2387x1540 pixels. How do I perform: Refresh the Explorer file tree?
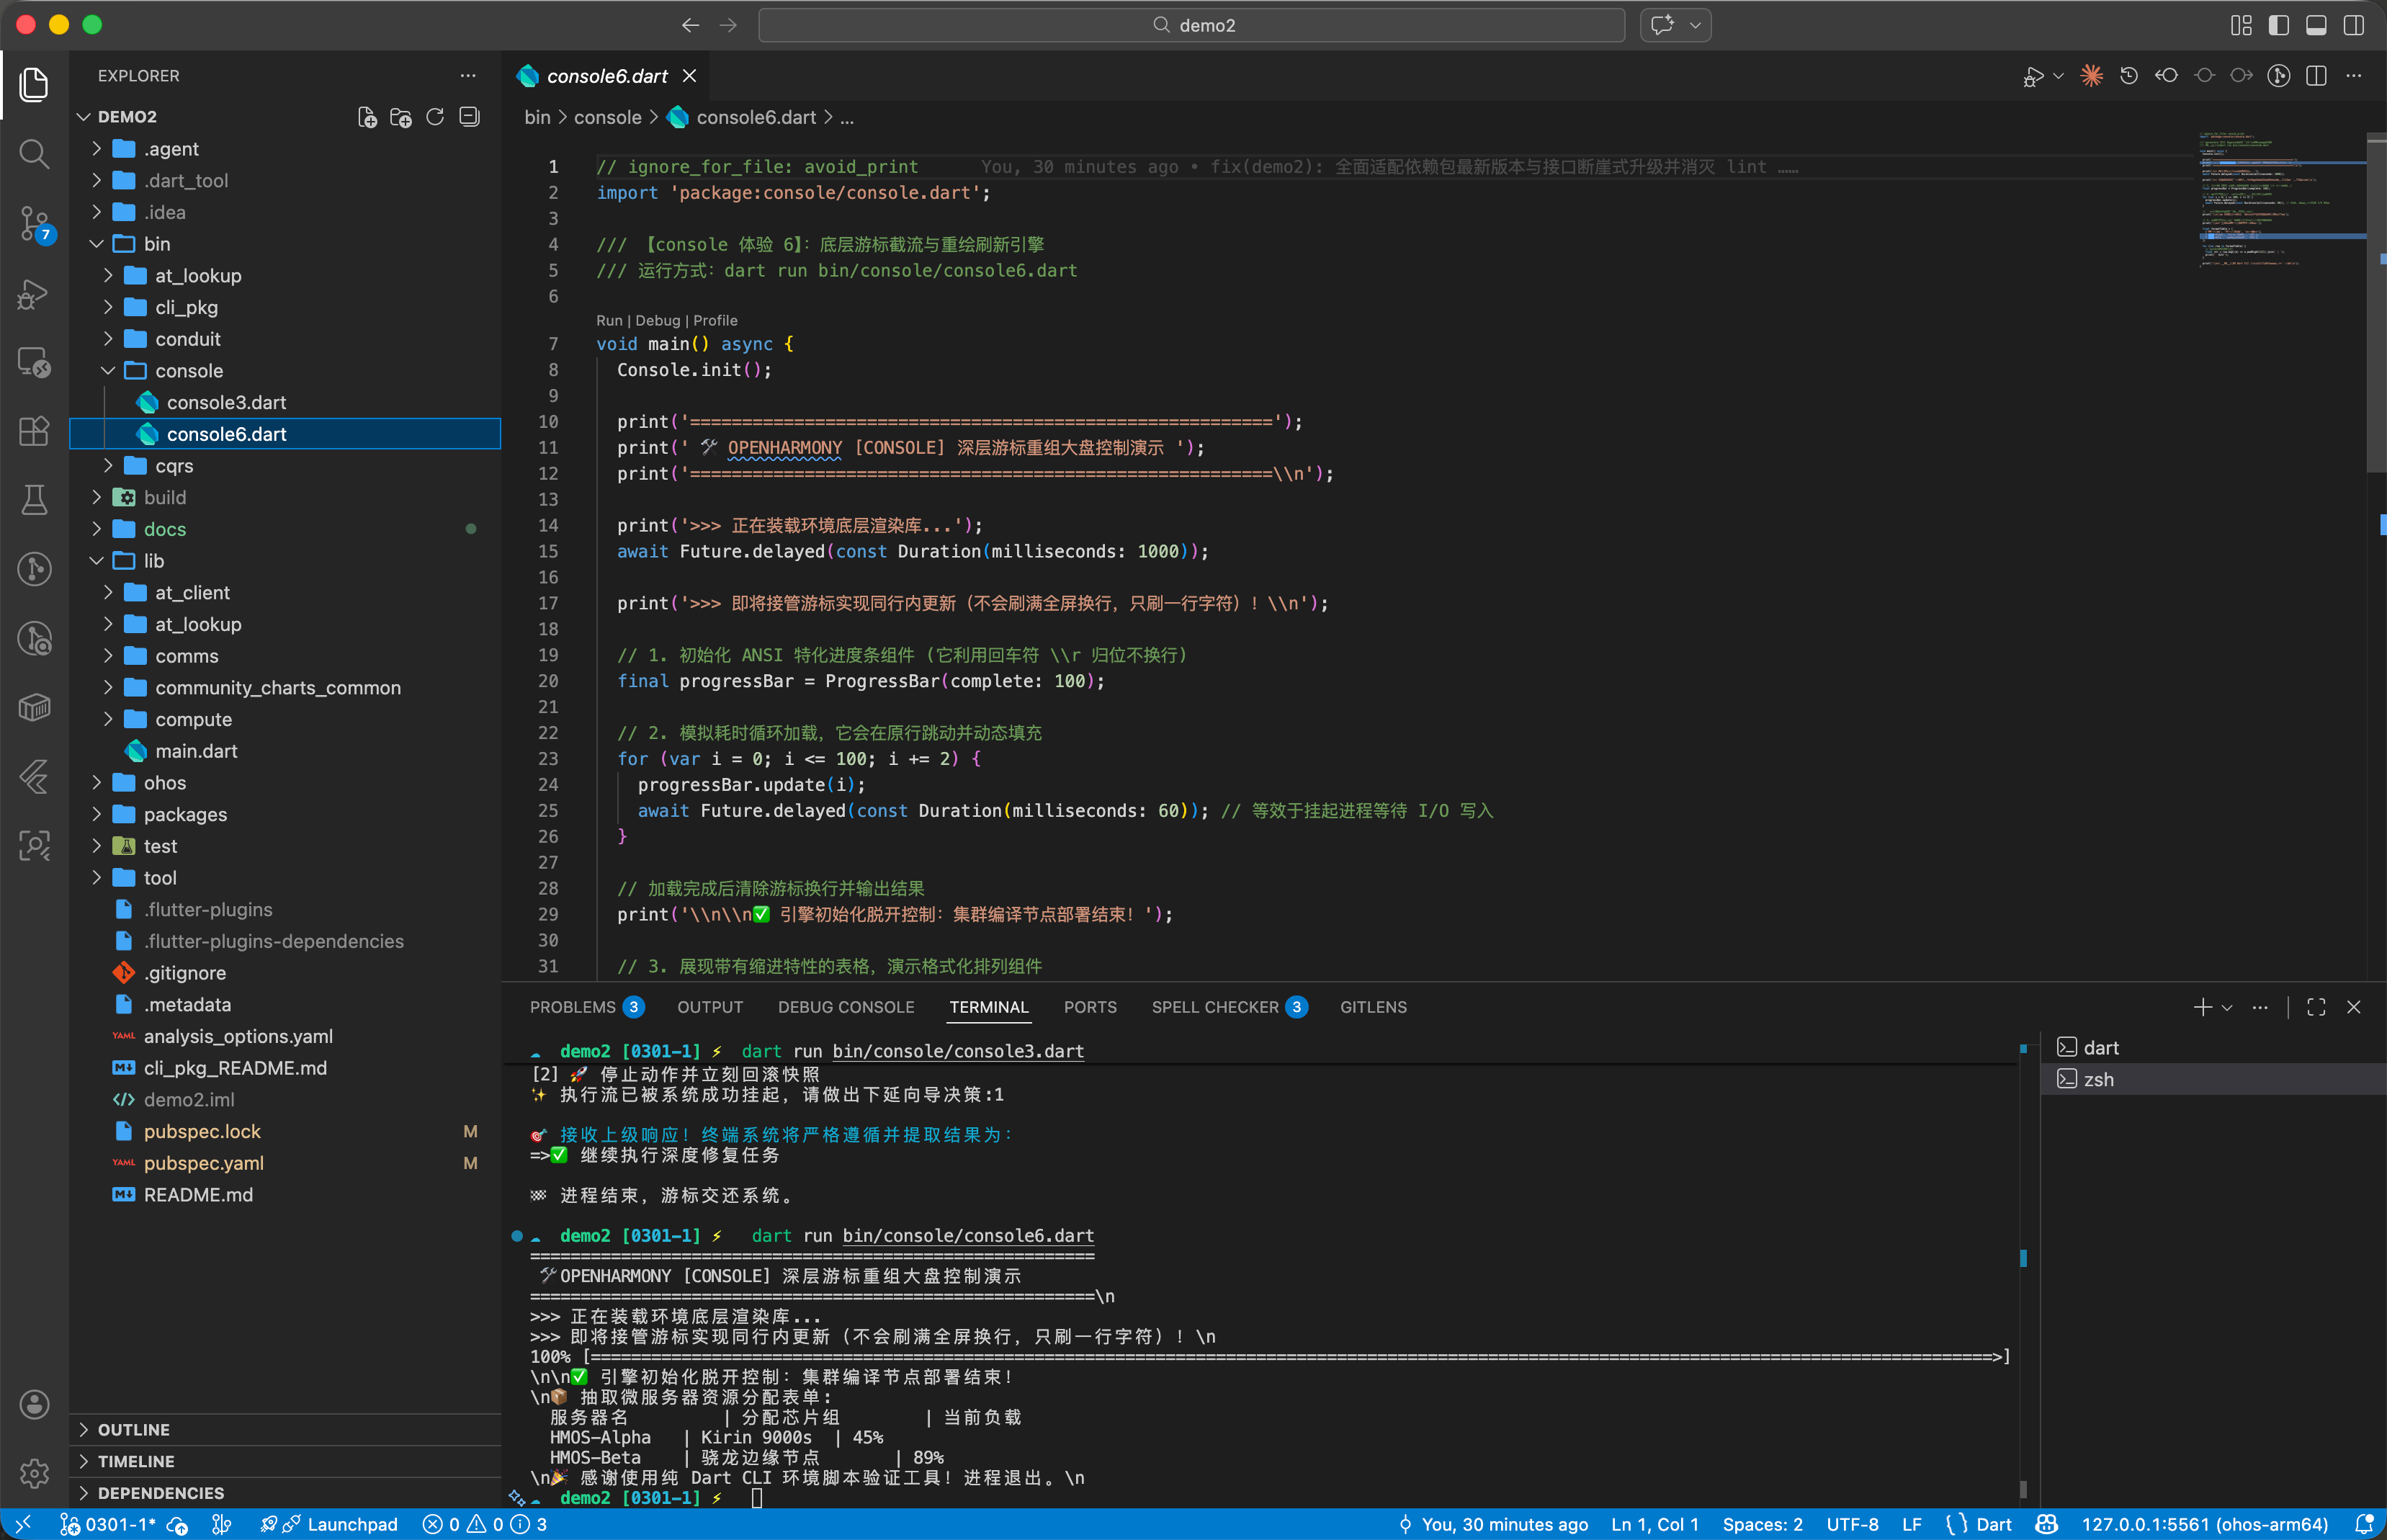coord(435,117)
